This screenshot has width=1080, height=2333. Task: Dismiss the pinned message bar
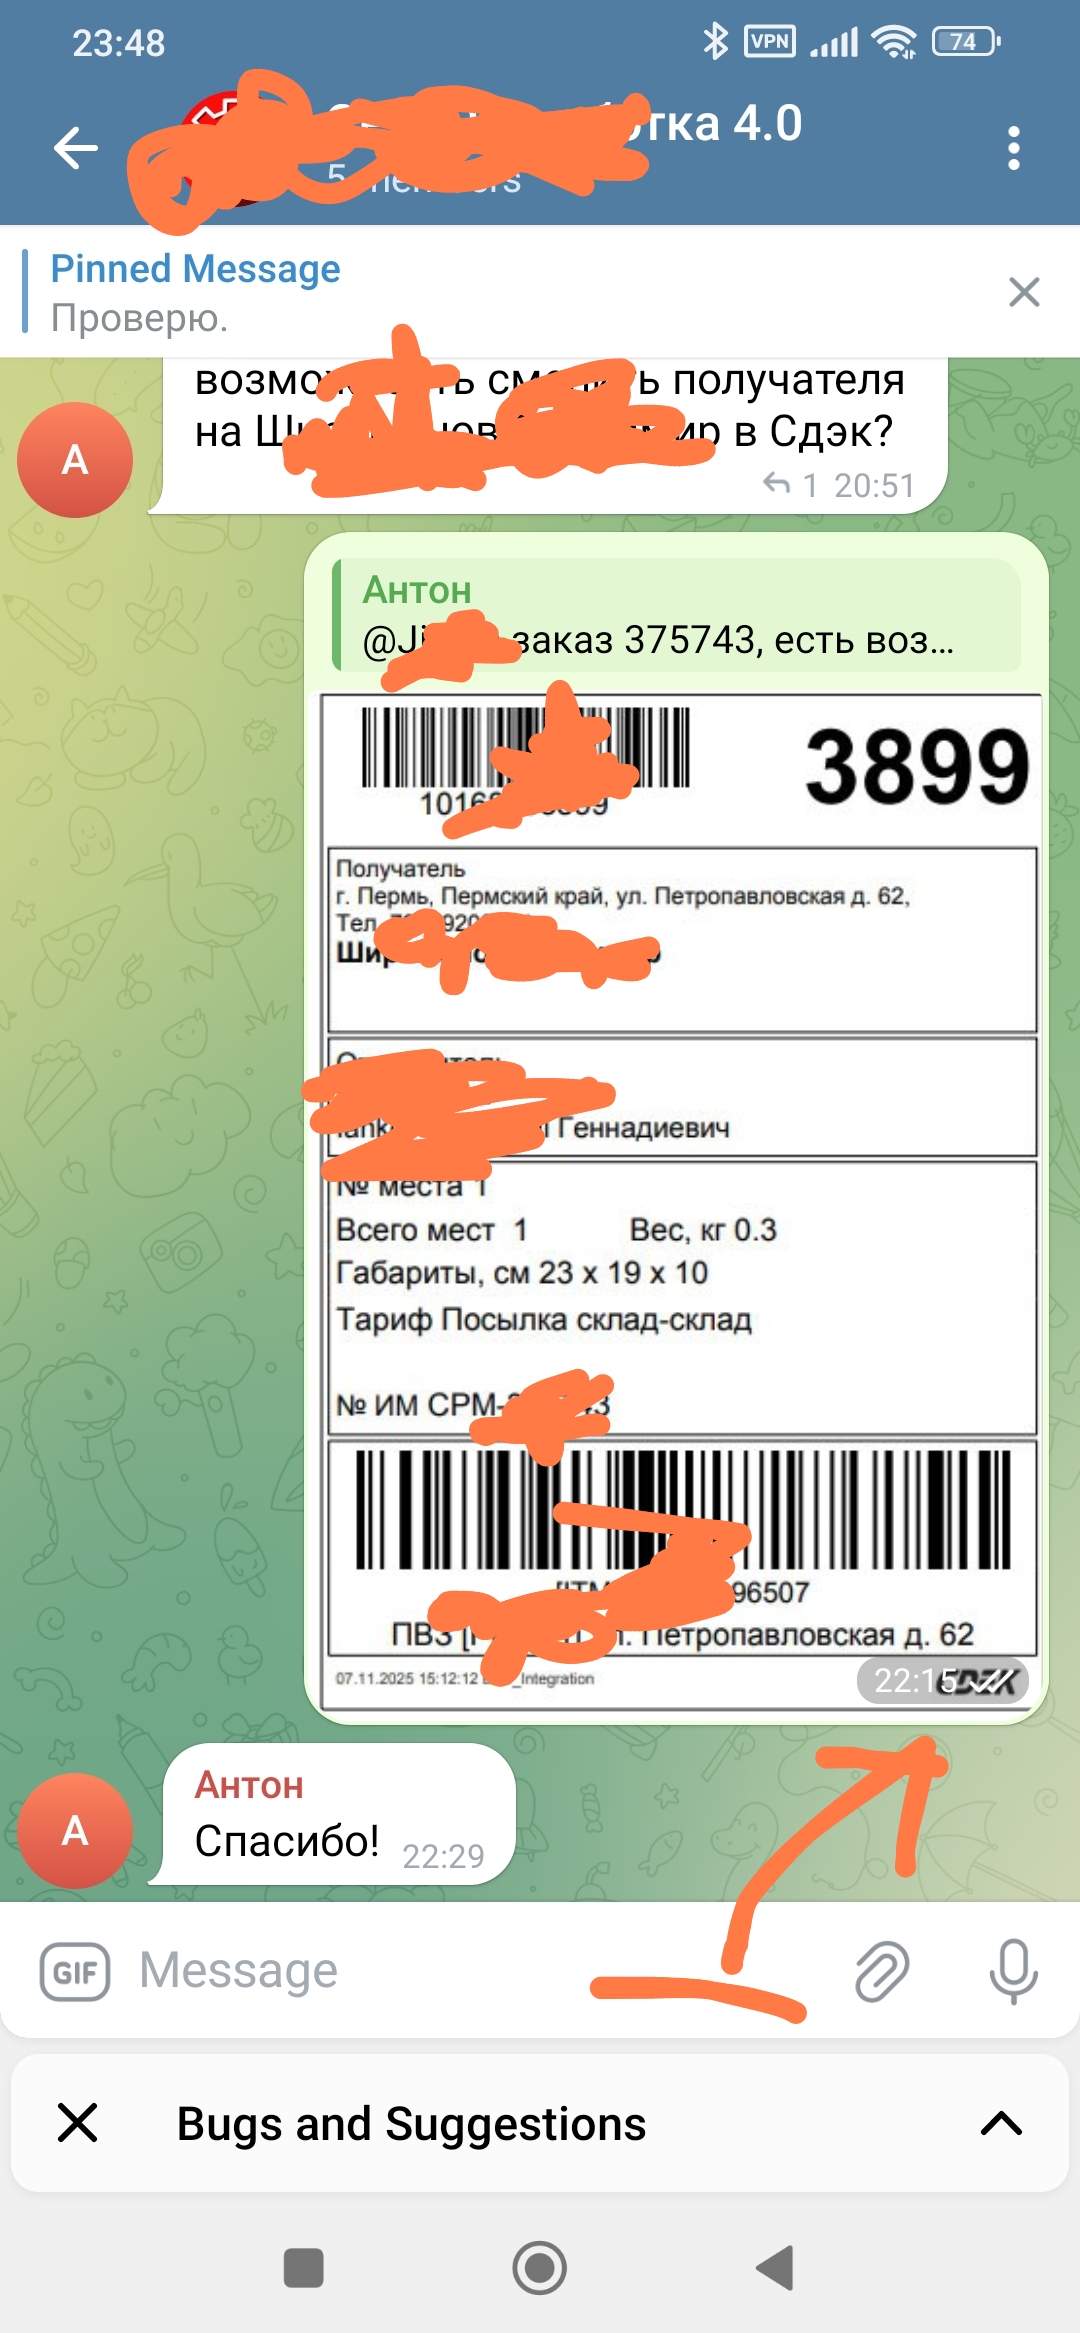pyautogui.click(x=1024, y=292)
